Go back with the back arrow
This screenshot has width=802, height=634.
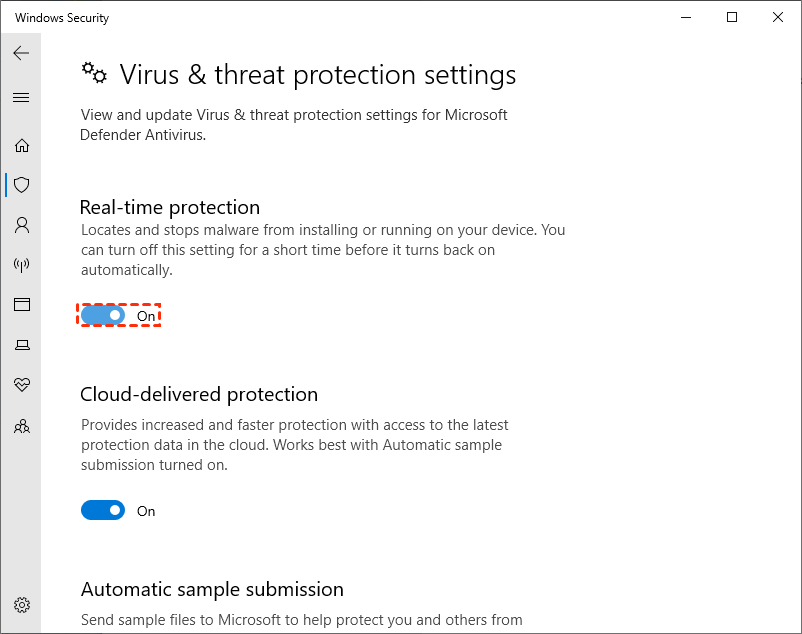coord(21,53)
